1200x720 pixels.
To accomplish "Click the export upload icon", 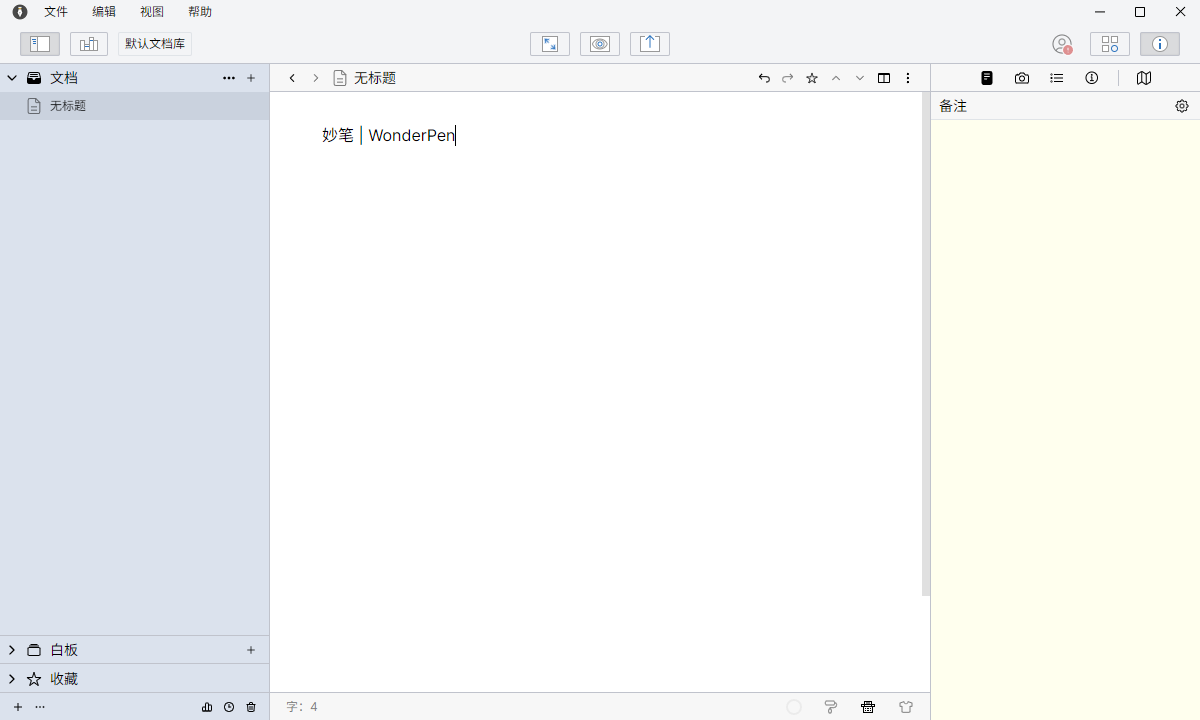I will point(650,44).
